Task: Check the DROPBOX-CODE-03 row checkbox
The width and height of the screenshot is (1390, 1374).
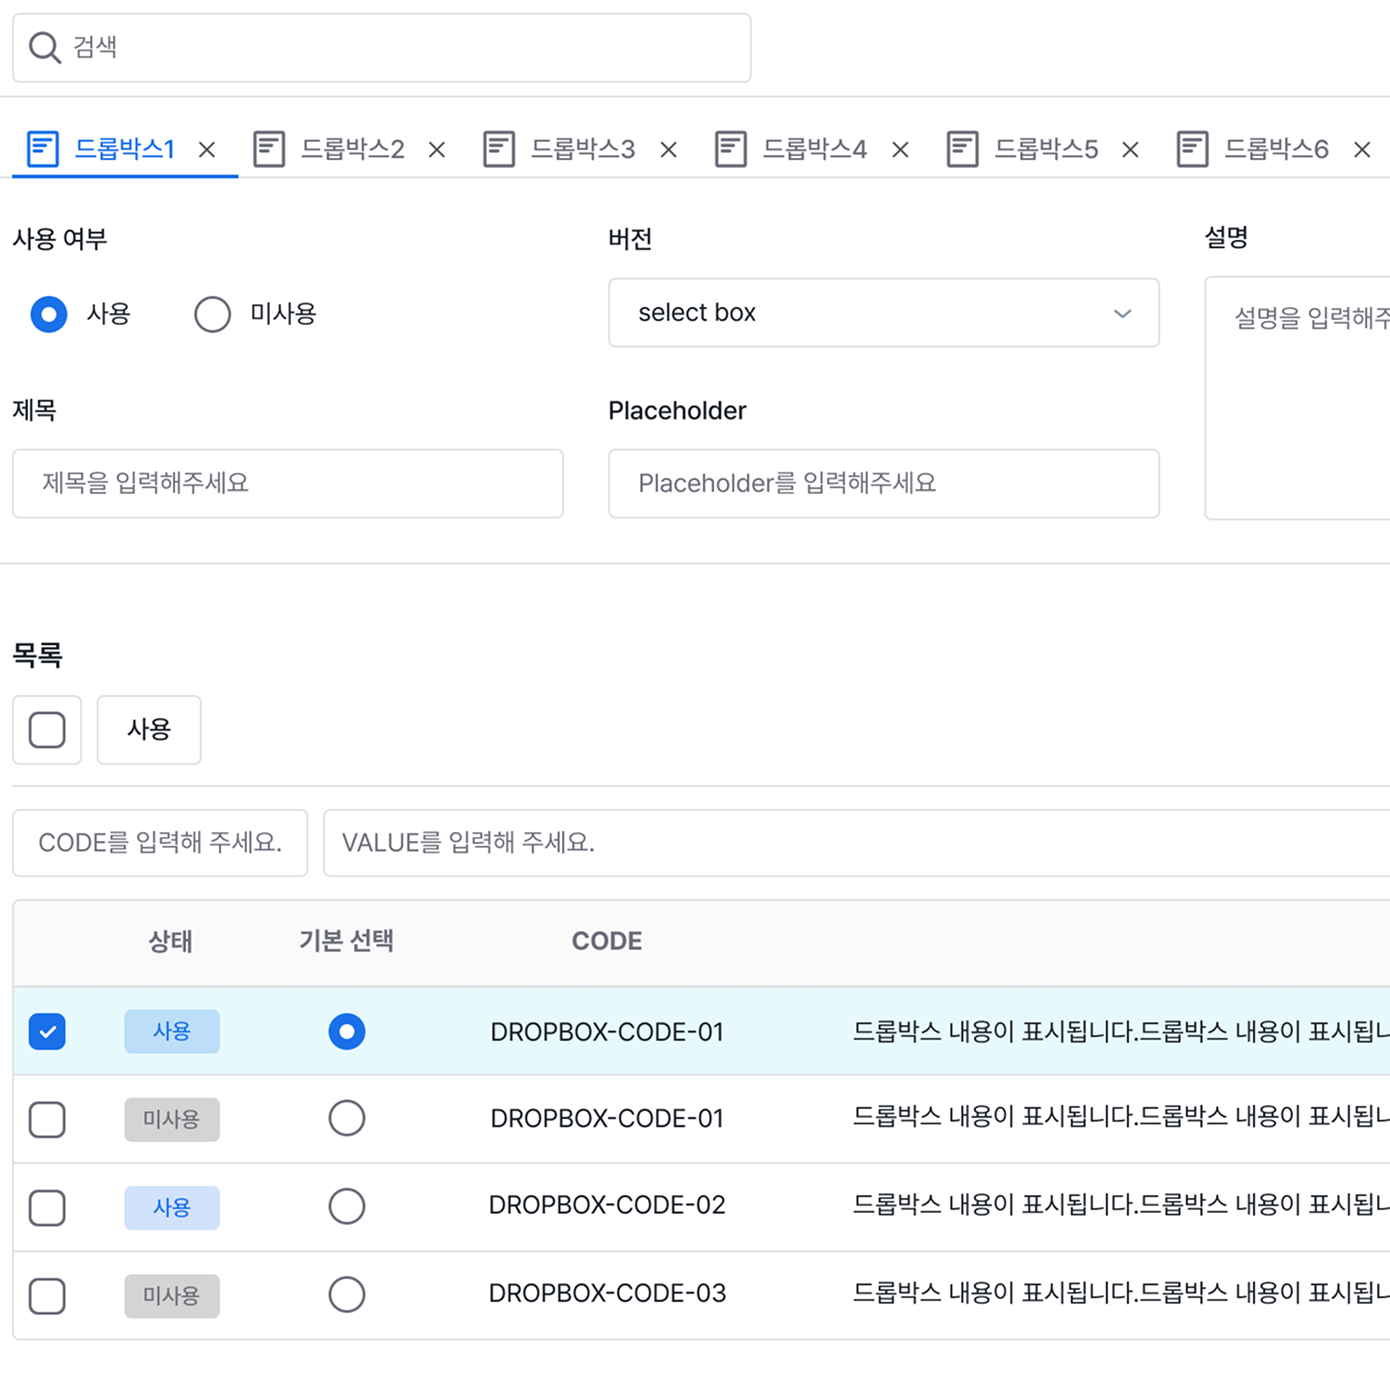Action: [x=47, y=1296]
